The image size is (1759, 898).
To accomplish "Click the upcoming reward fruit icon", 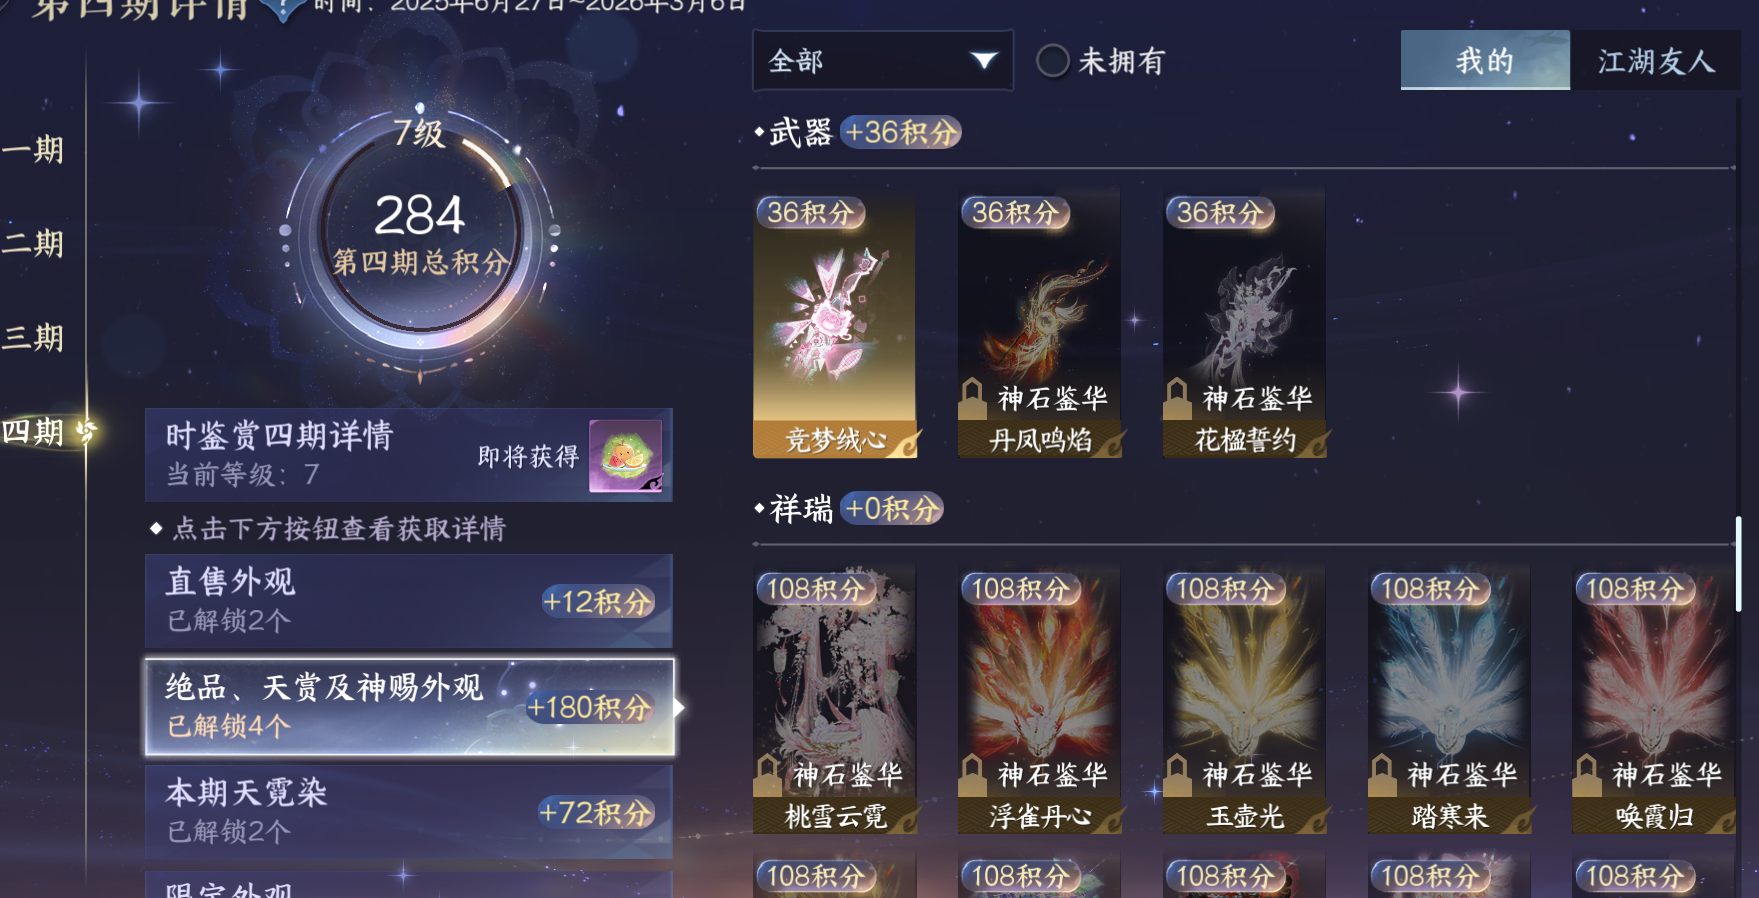I will tap(626, 456).
